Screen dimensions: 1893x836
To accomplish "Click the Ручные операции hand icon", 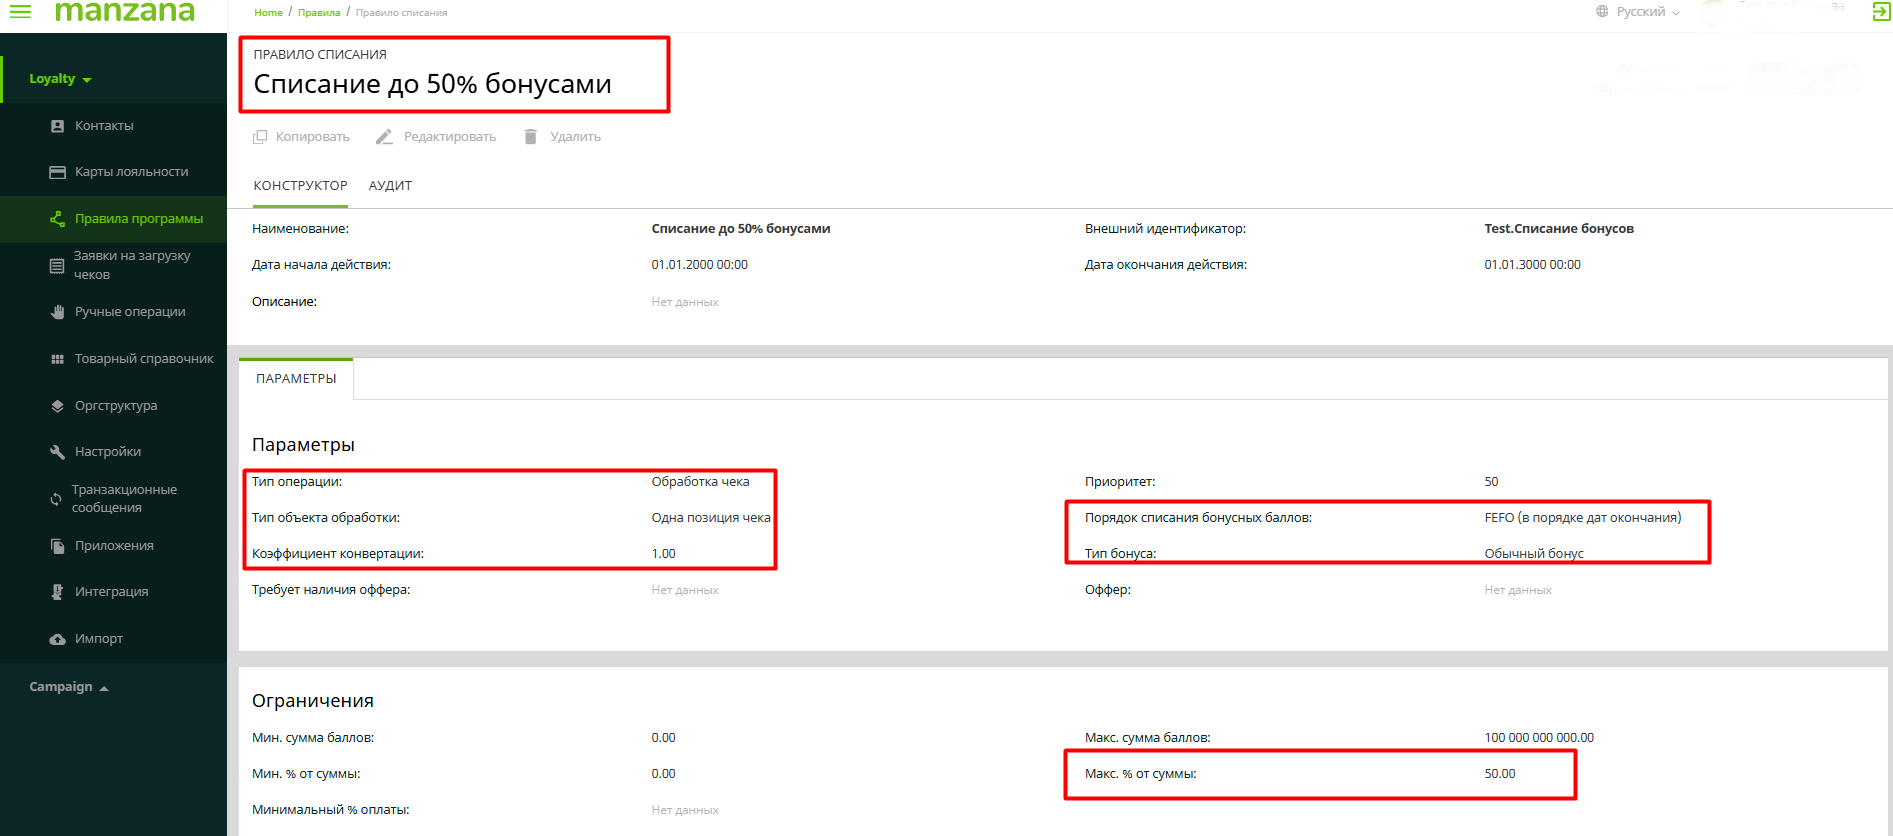I will click(x=57, y=312).
